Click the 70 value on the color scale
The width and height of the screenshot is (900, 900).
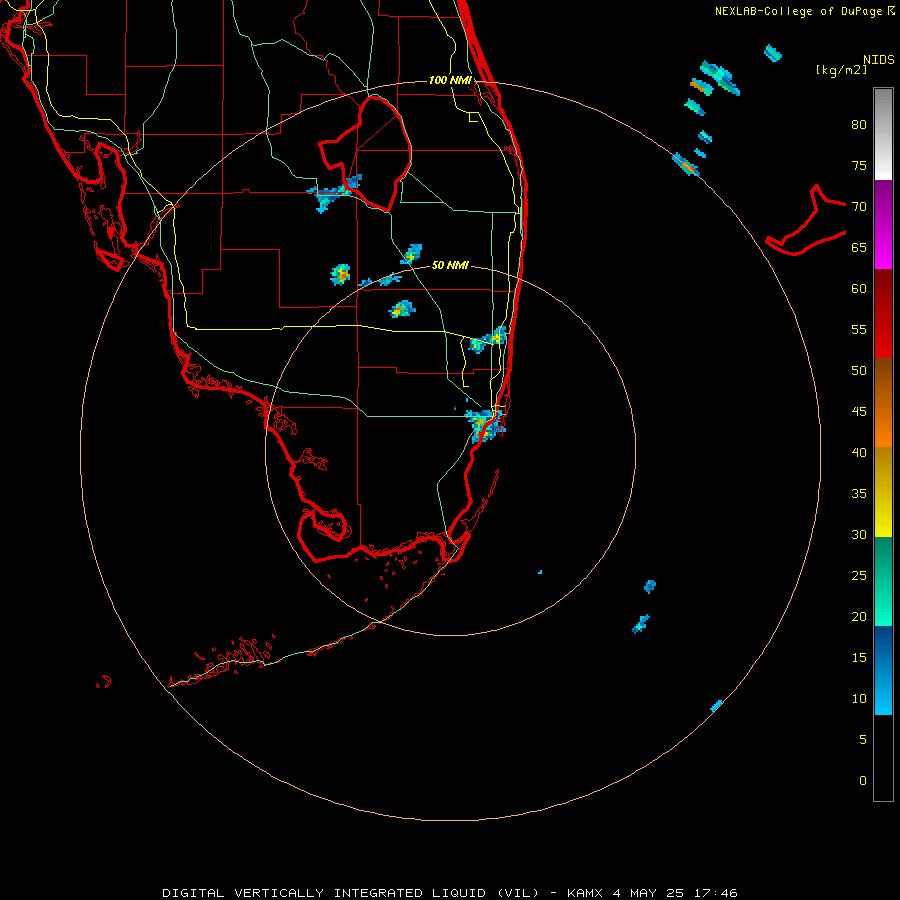click(859, 207)
